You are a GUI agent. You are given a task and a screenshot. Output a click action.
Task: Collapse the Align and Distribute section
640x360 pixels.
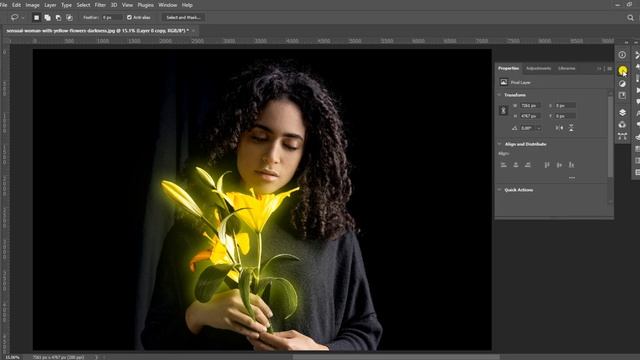(499, 144)
